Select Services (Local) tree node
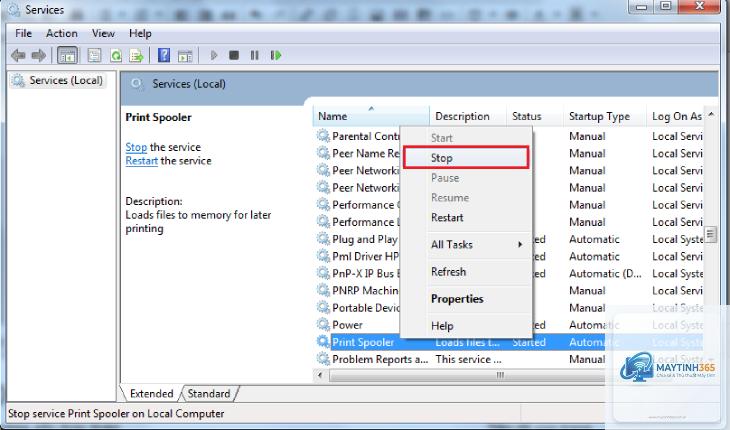 point(58,81)
